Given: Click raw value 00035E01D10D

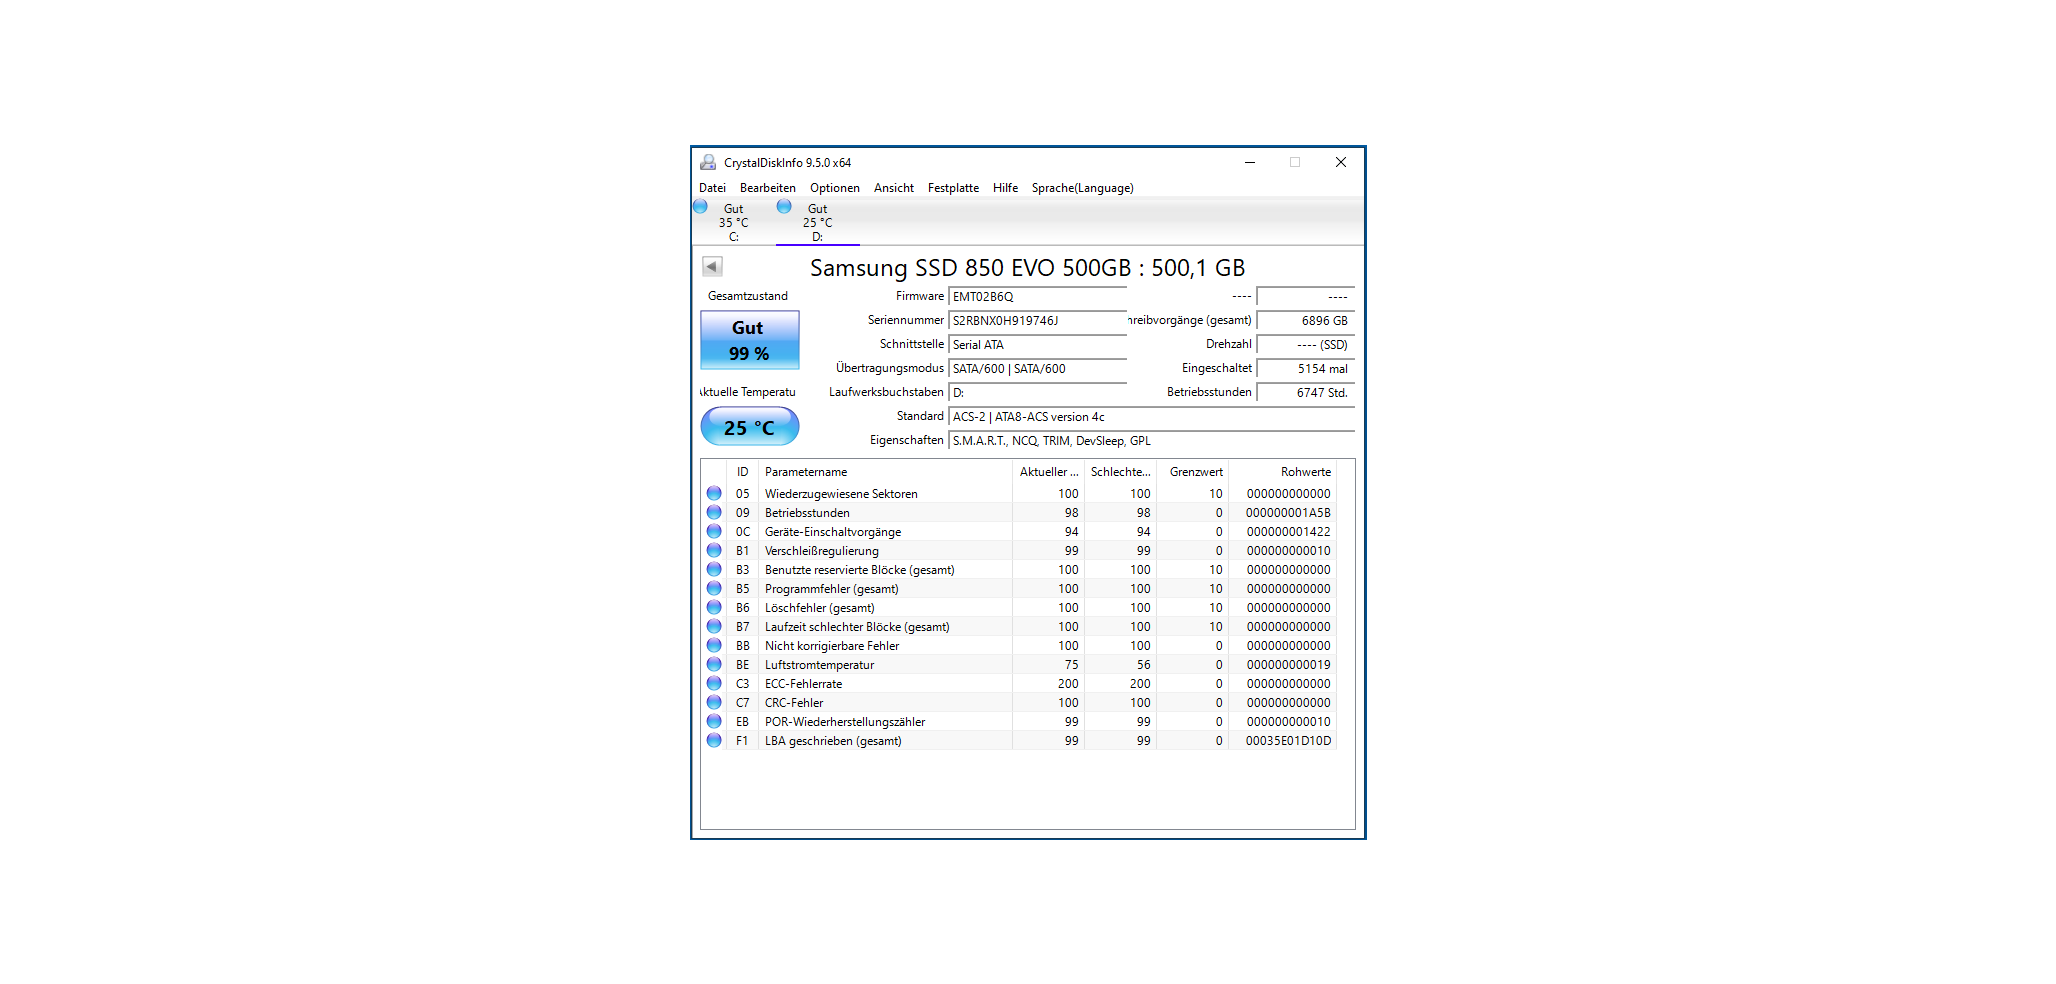Looking at the screenshot, I should point(1288,741).
